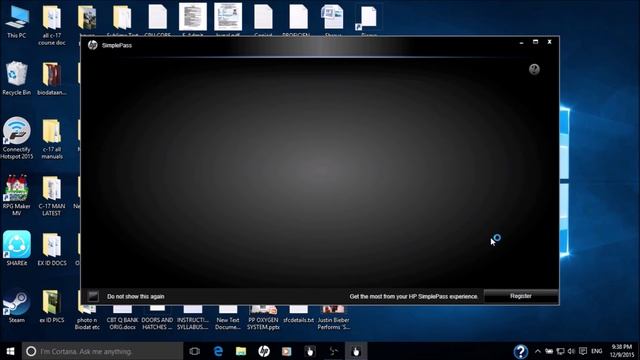Open File Explorer from the taskbar
The width and height of the screenshot is (640, 360).
(241, 351)
